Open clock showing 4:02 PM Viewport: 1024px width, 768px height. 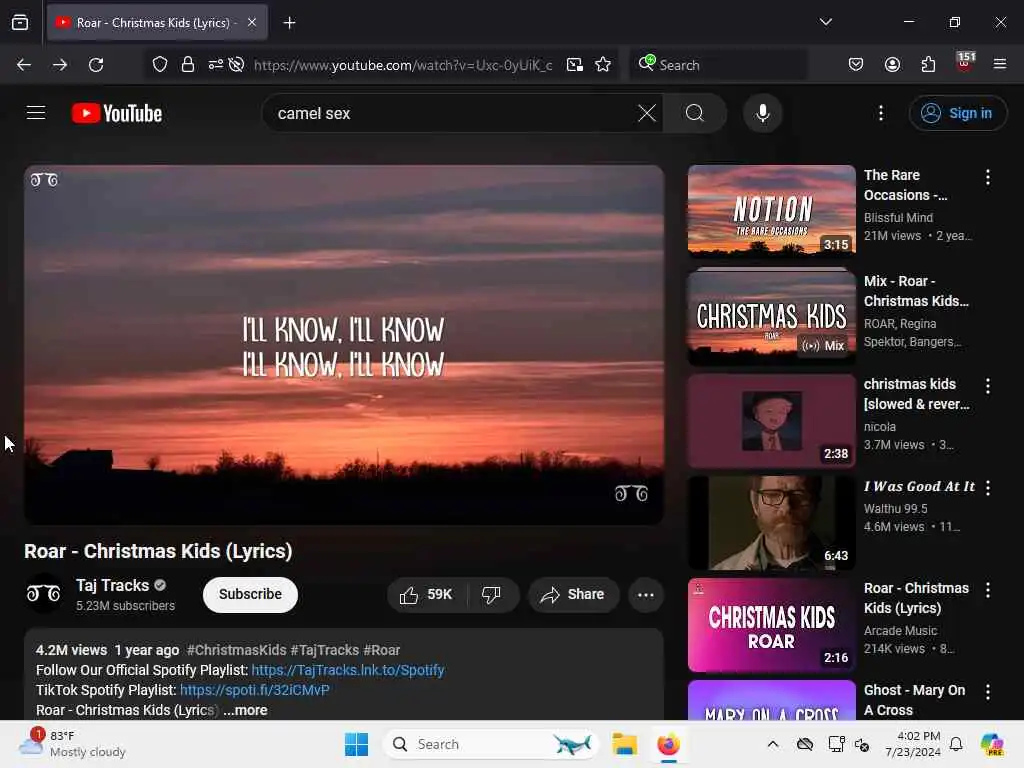[912, 744]
